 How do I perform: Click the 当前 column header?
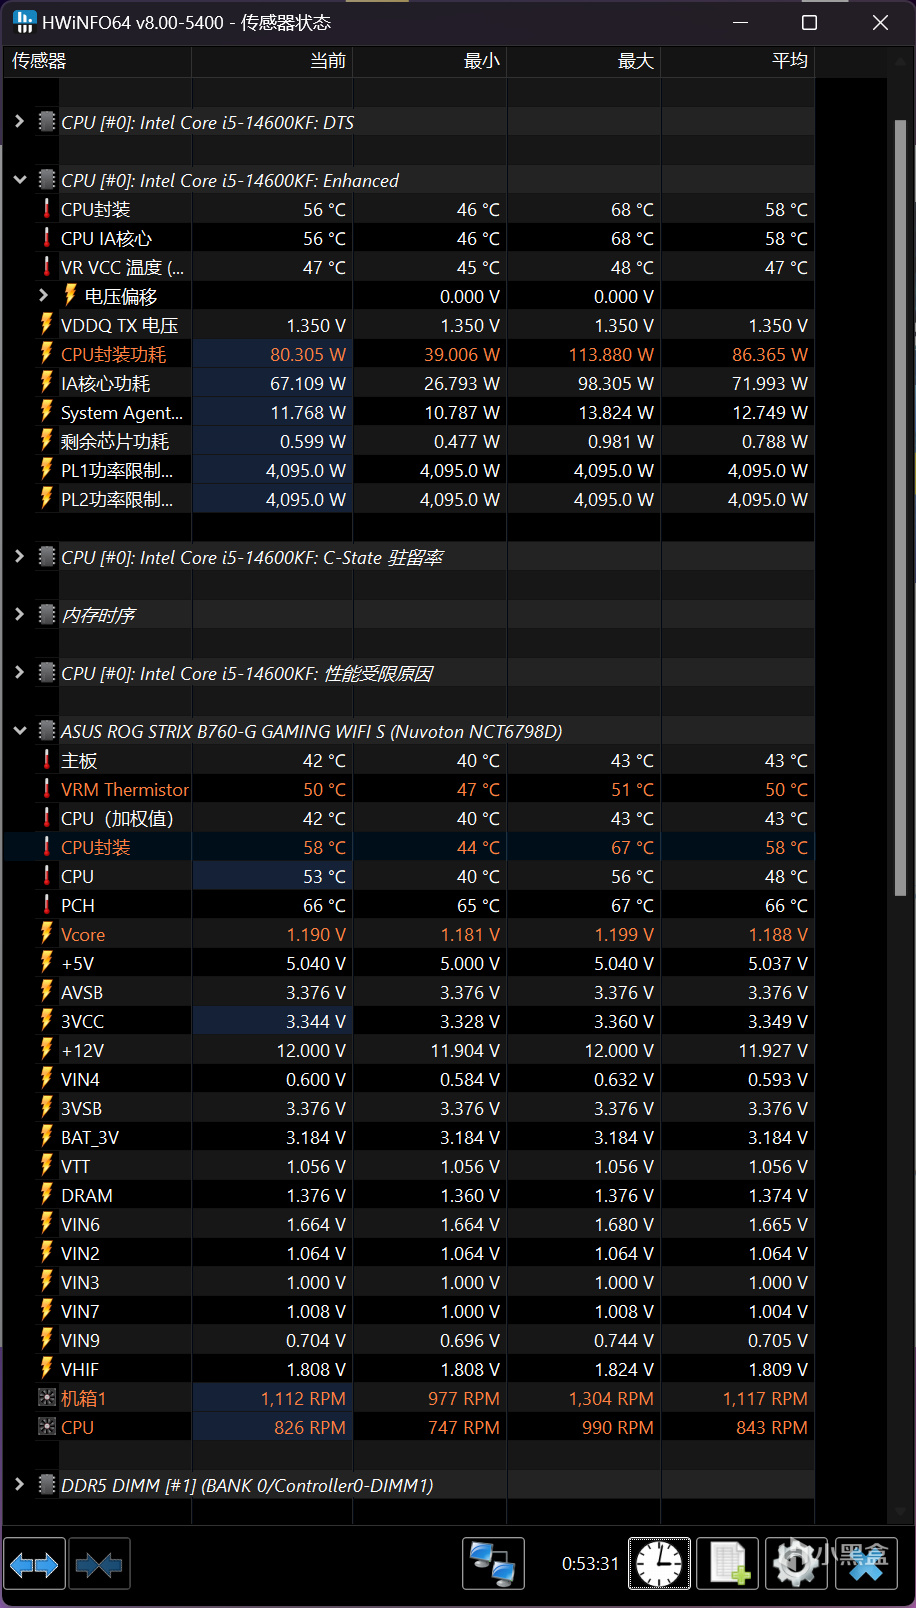point(272,61)
